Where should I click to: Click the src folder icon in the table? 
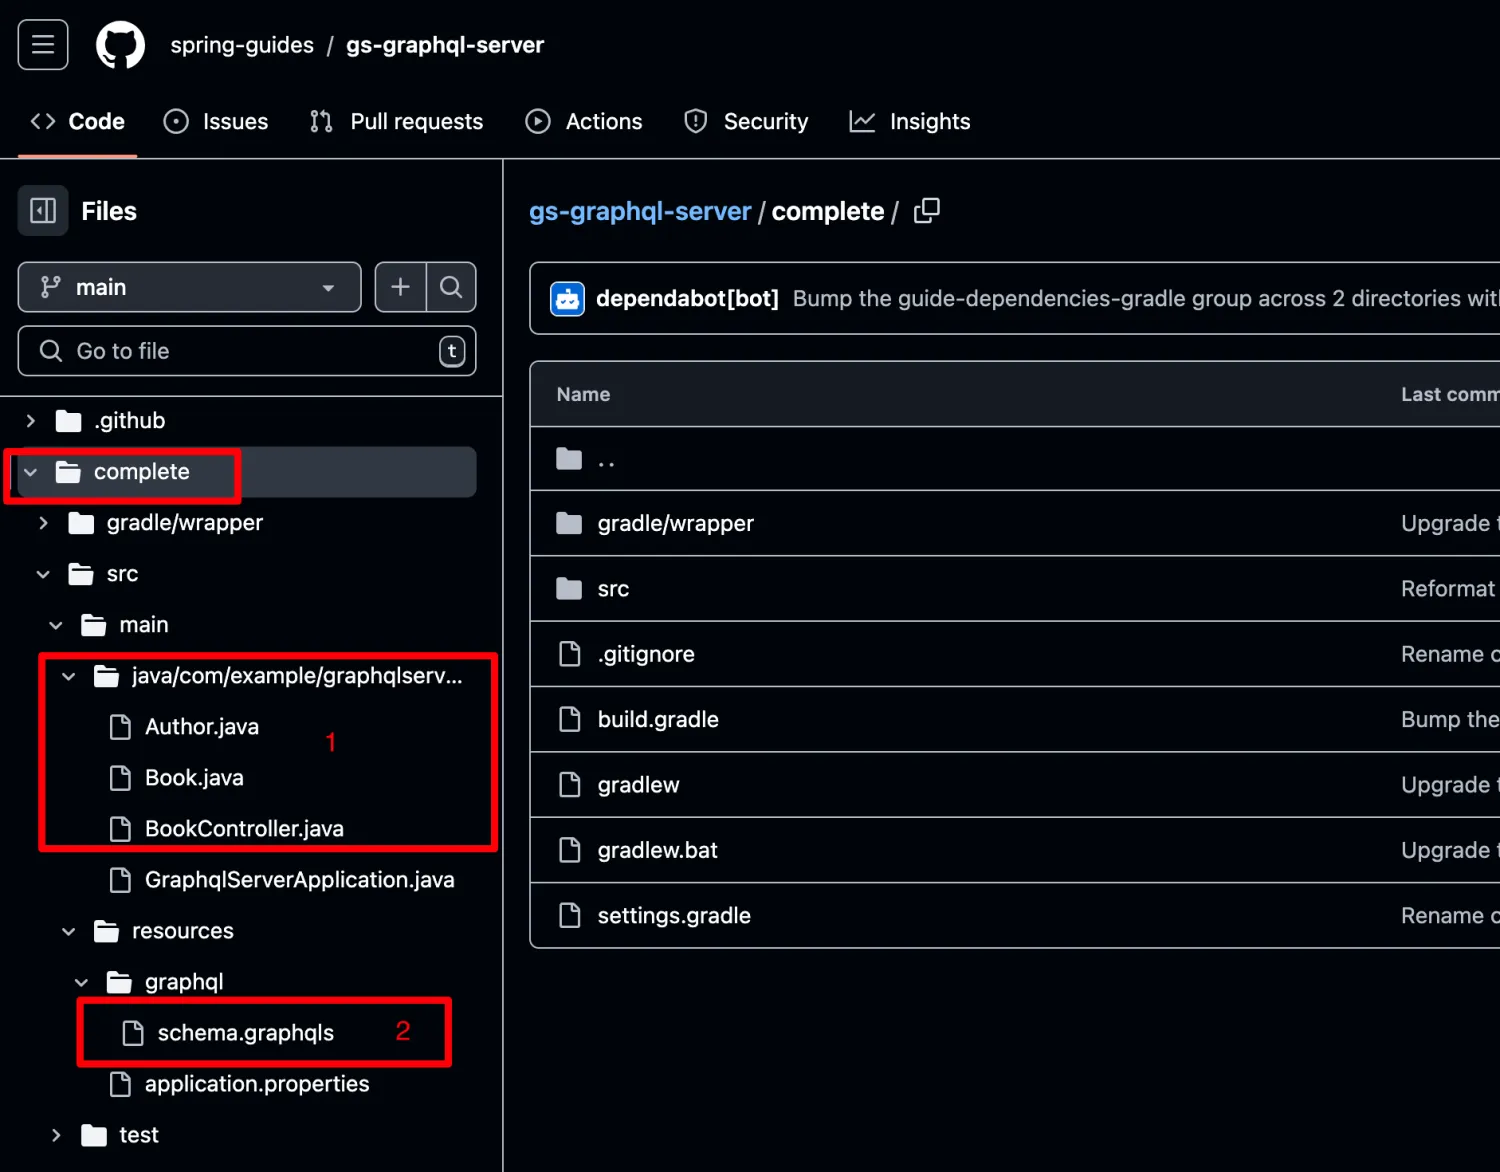click(x=569, y=589)
